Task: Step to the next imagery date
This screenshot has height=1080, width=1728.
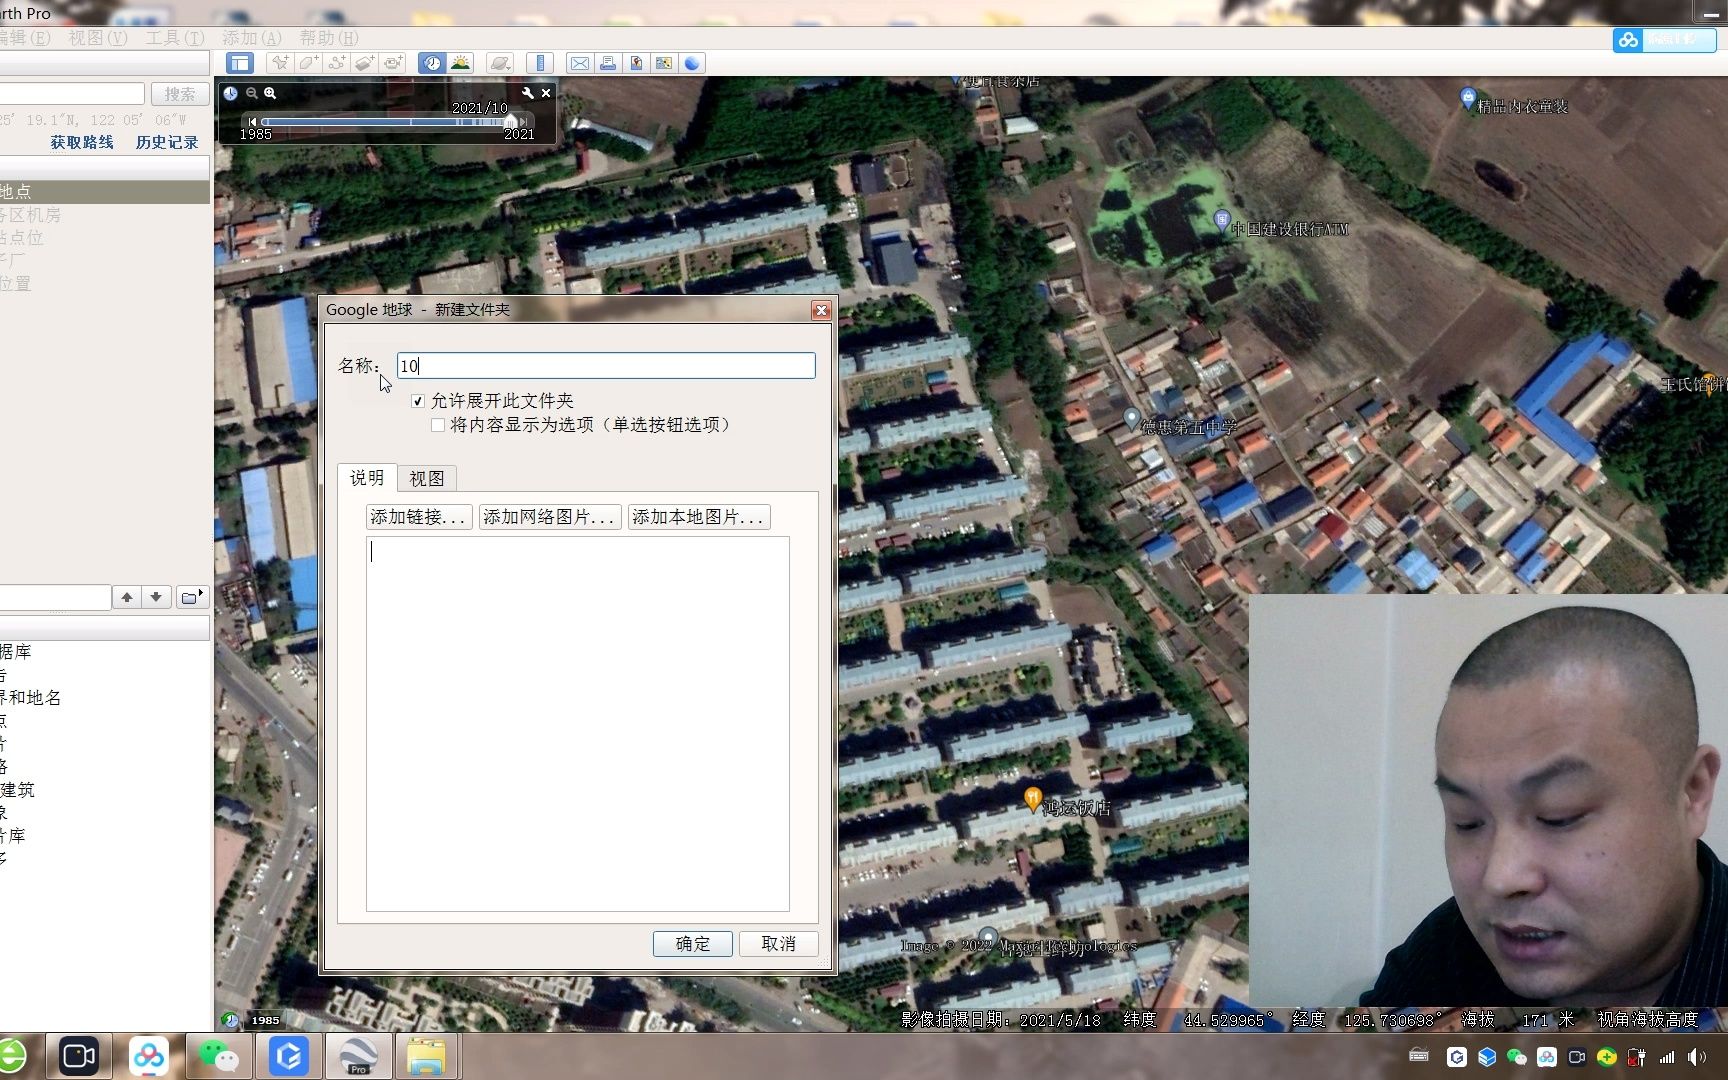Action: (523, 122)
